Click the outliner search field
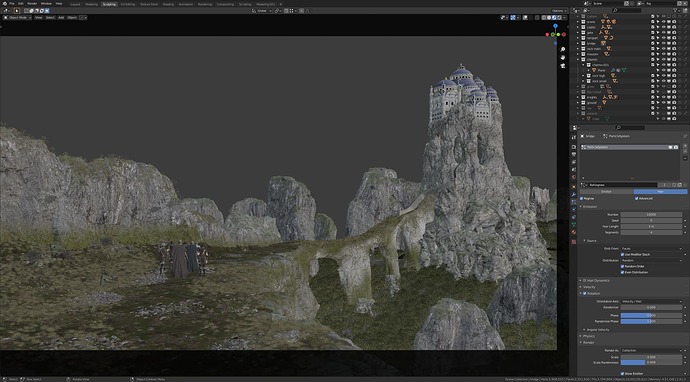Screen dimensions: 690x382 point(627,11)
